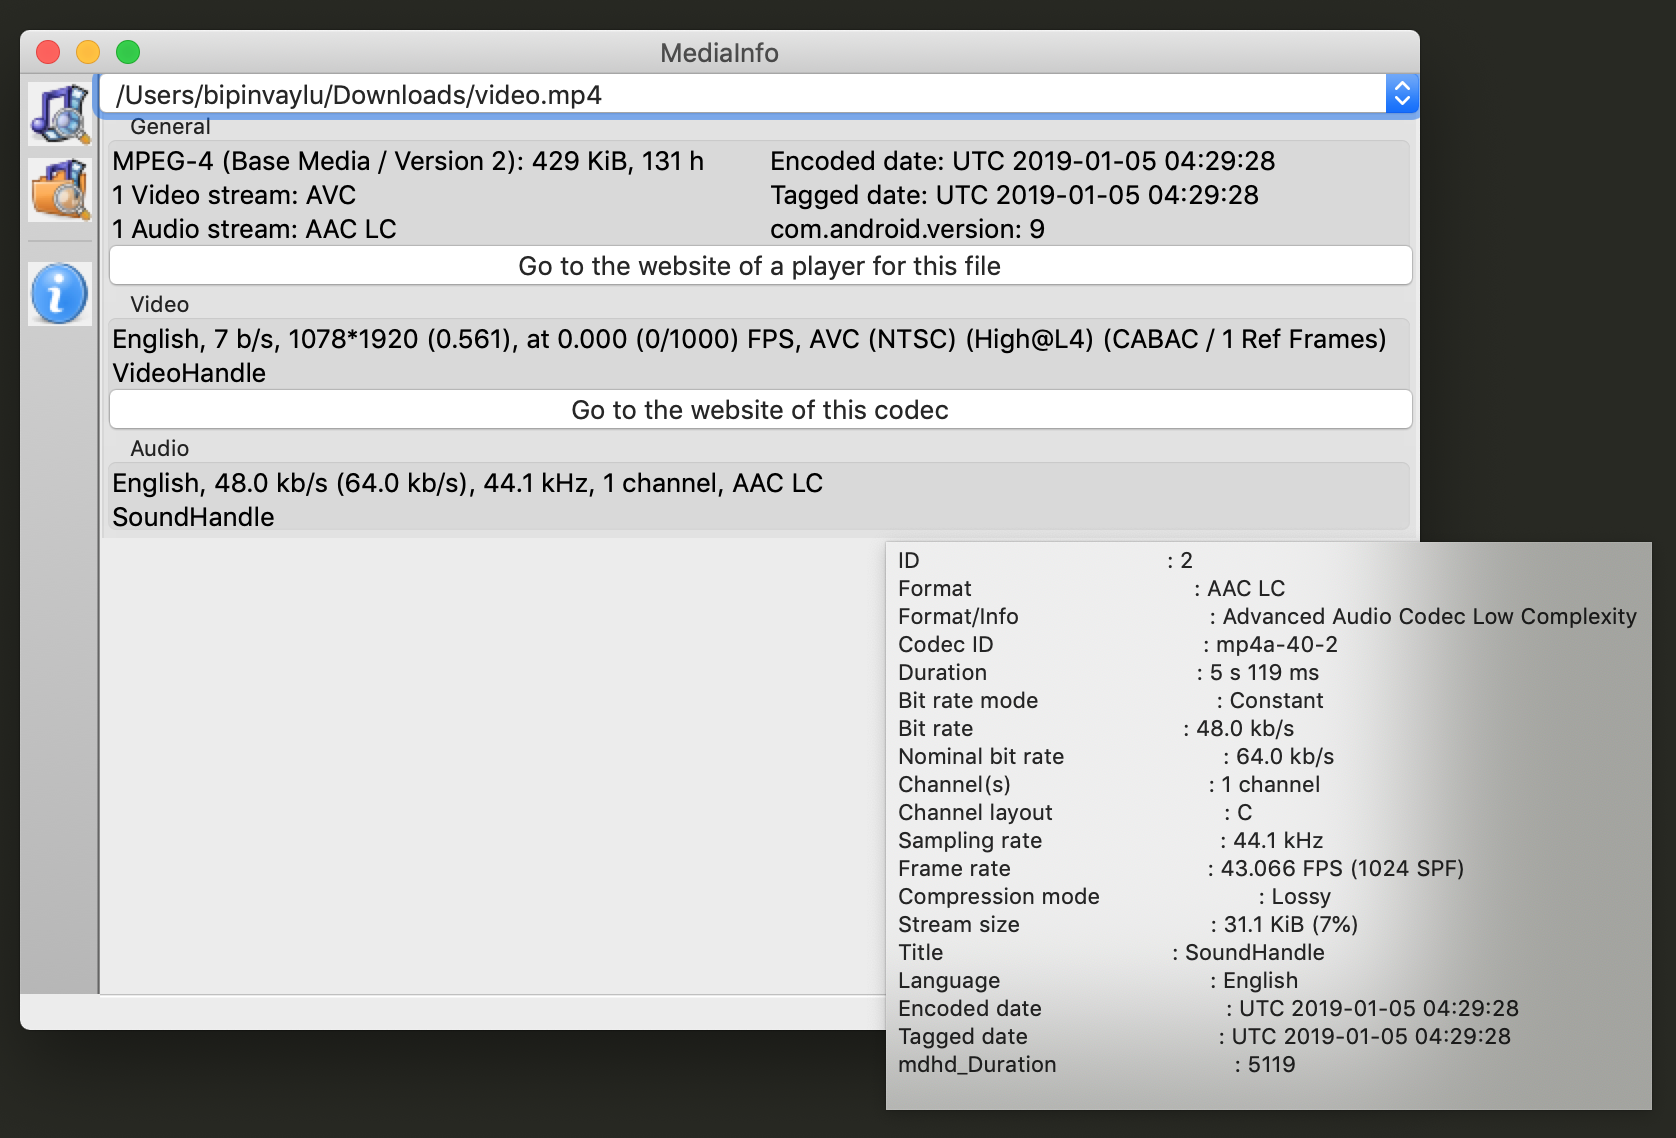
Task: Select the video details line with 1078*1920
Action: 749,339
